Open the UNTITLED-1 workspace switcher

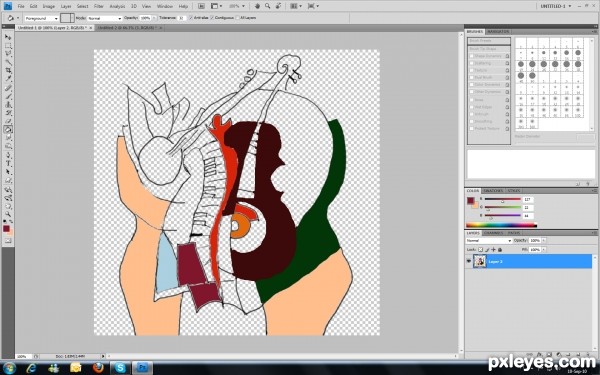tap(556, 6)
